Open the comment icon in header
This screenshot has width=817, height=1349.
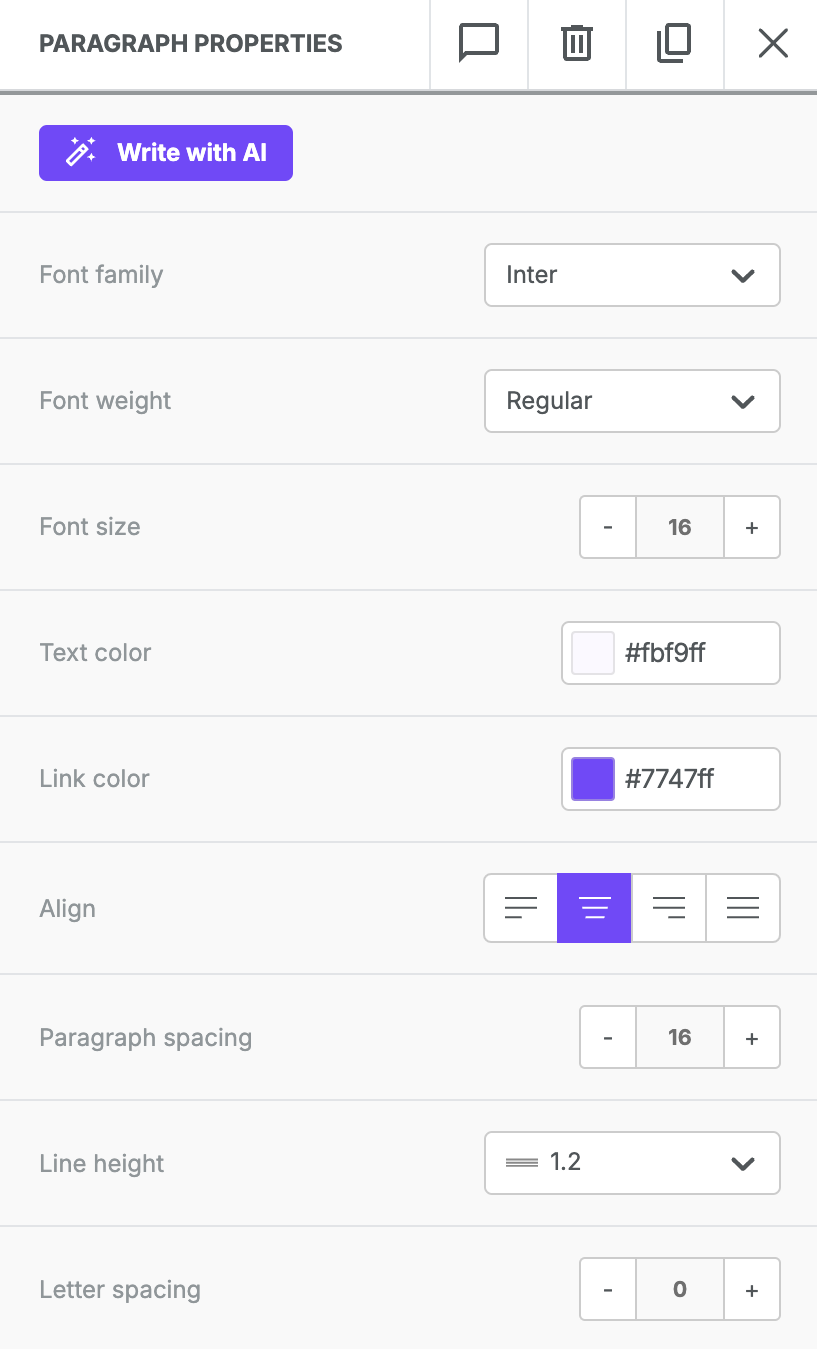coord(478,44)
